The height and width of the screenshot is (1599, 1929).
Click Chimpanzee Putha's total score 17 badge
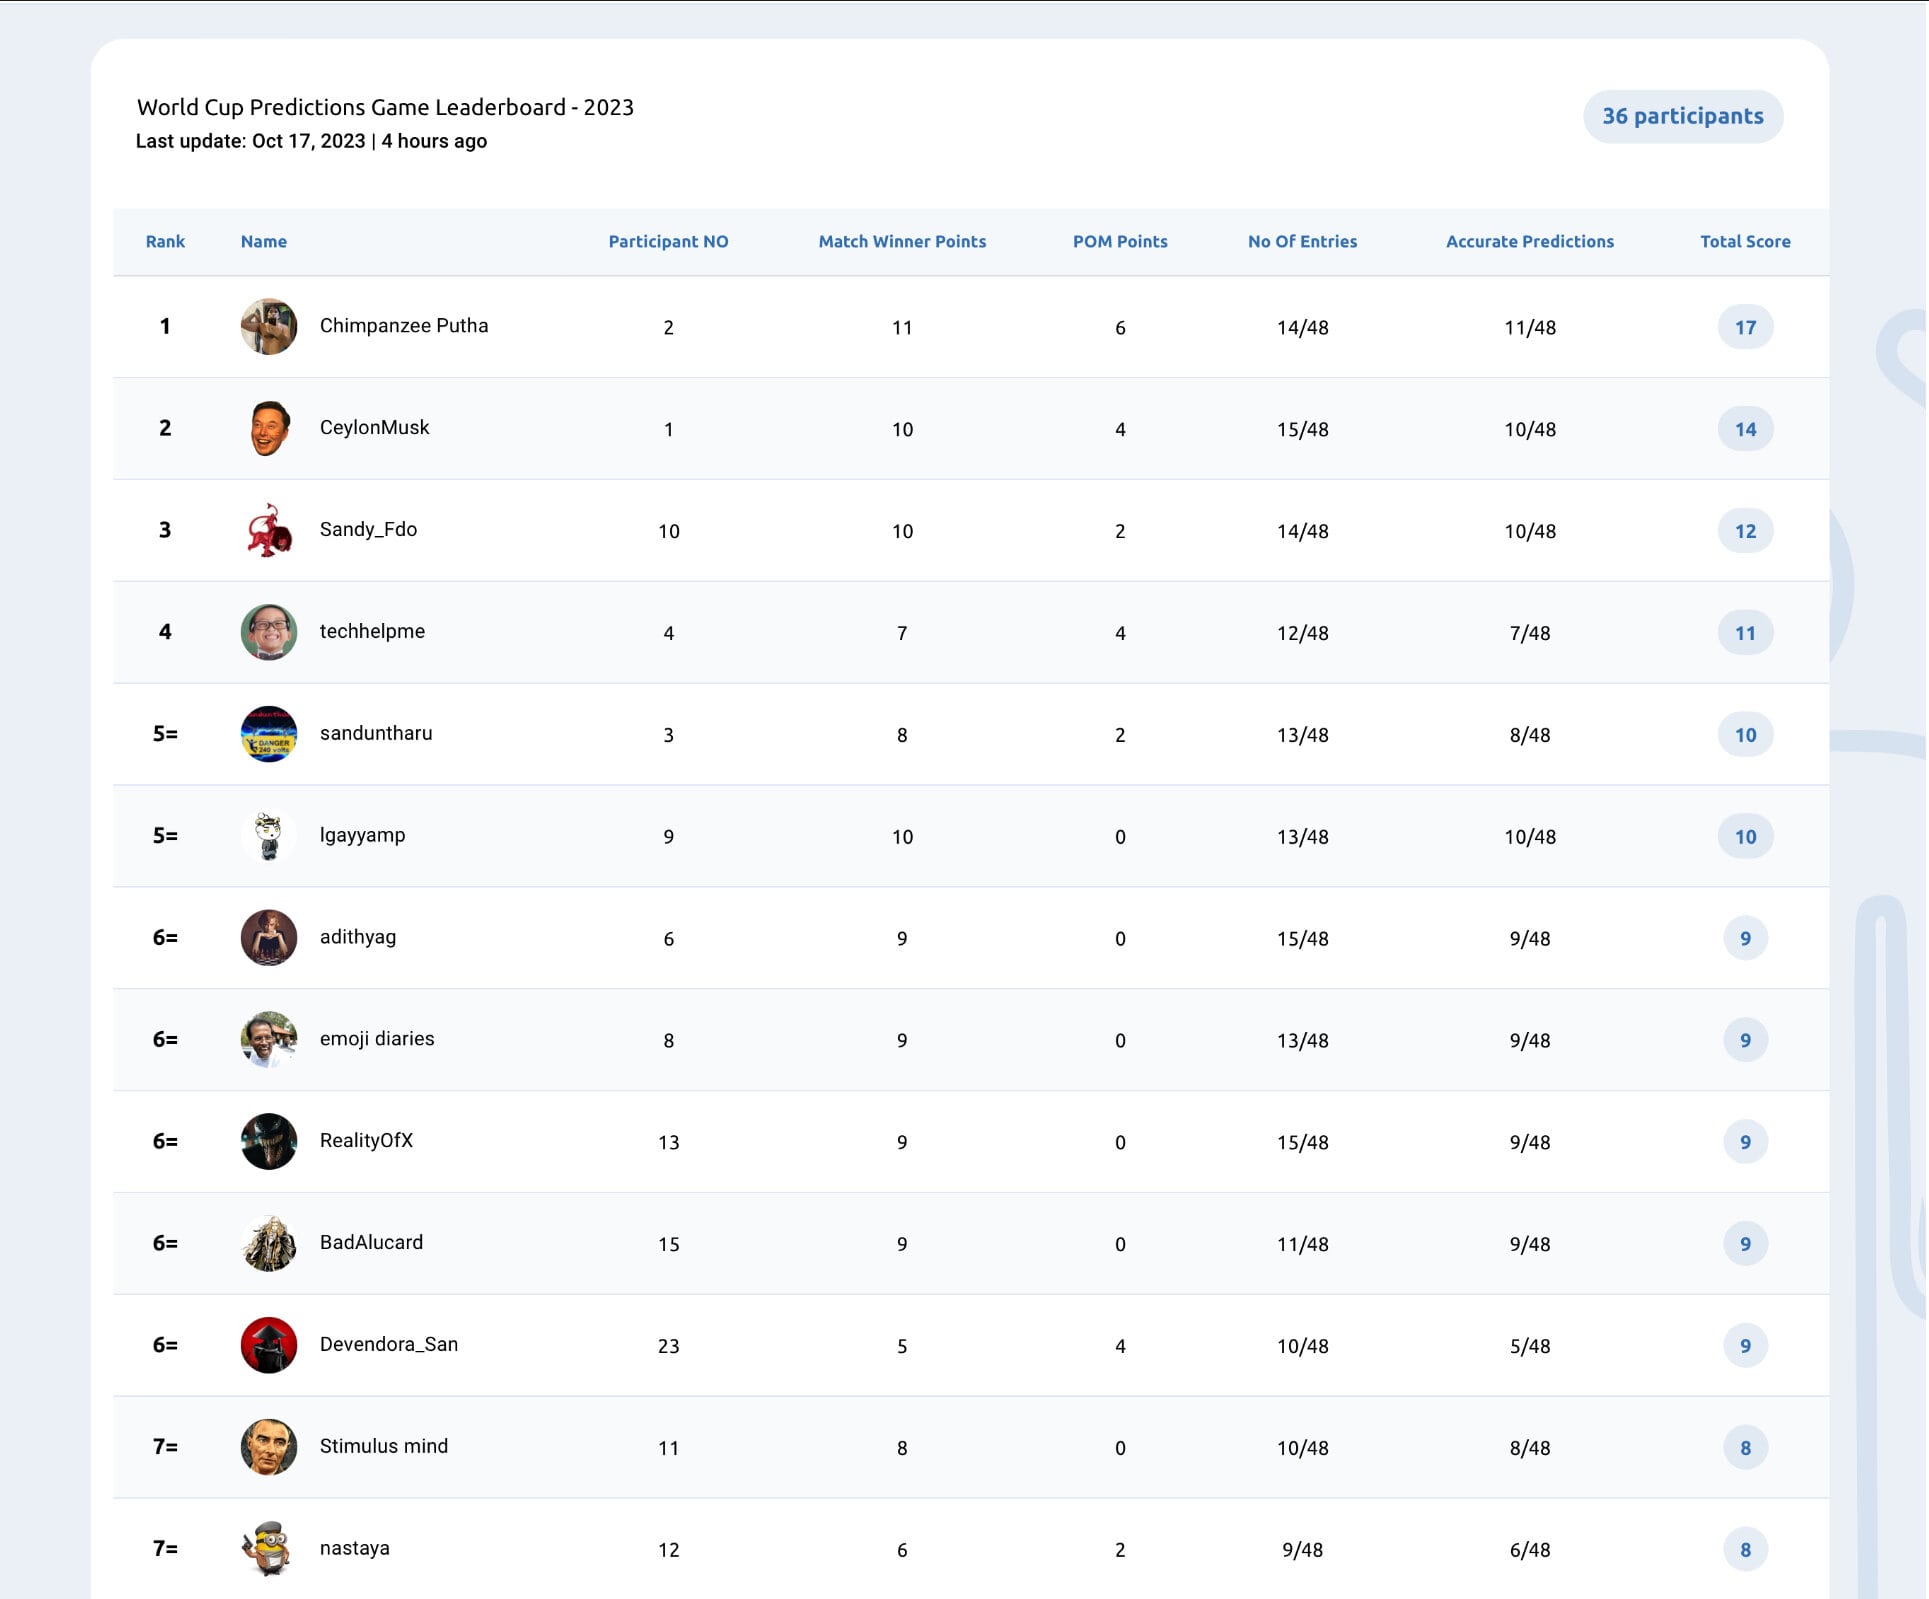(1745, 327)
